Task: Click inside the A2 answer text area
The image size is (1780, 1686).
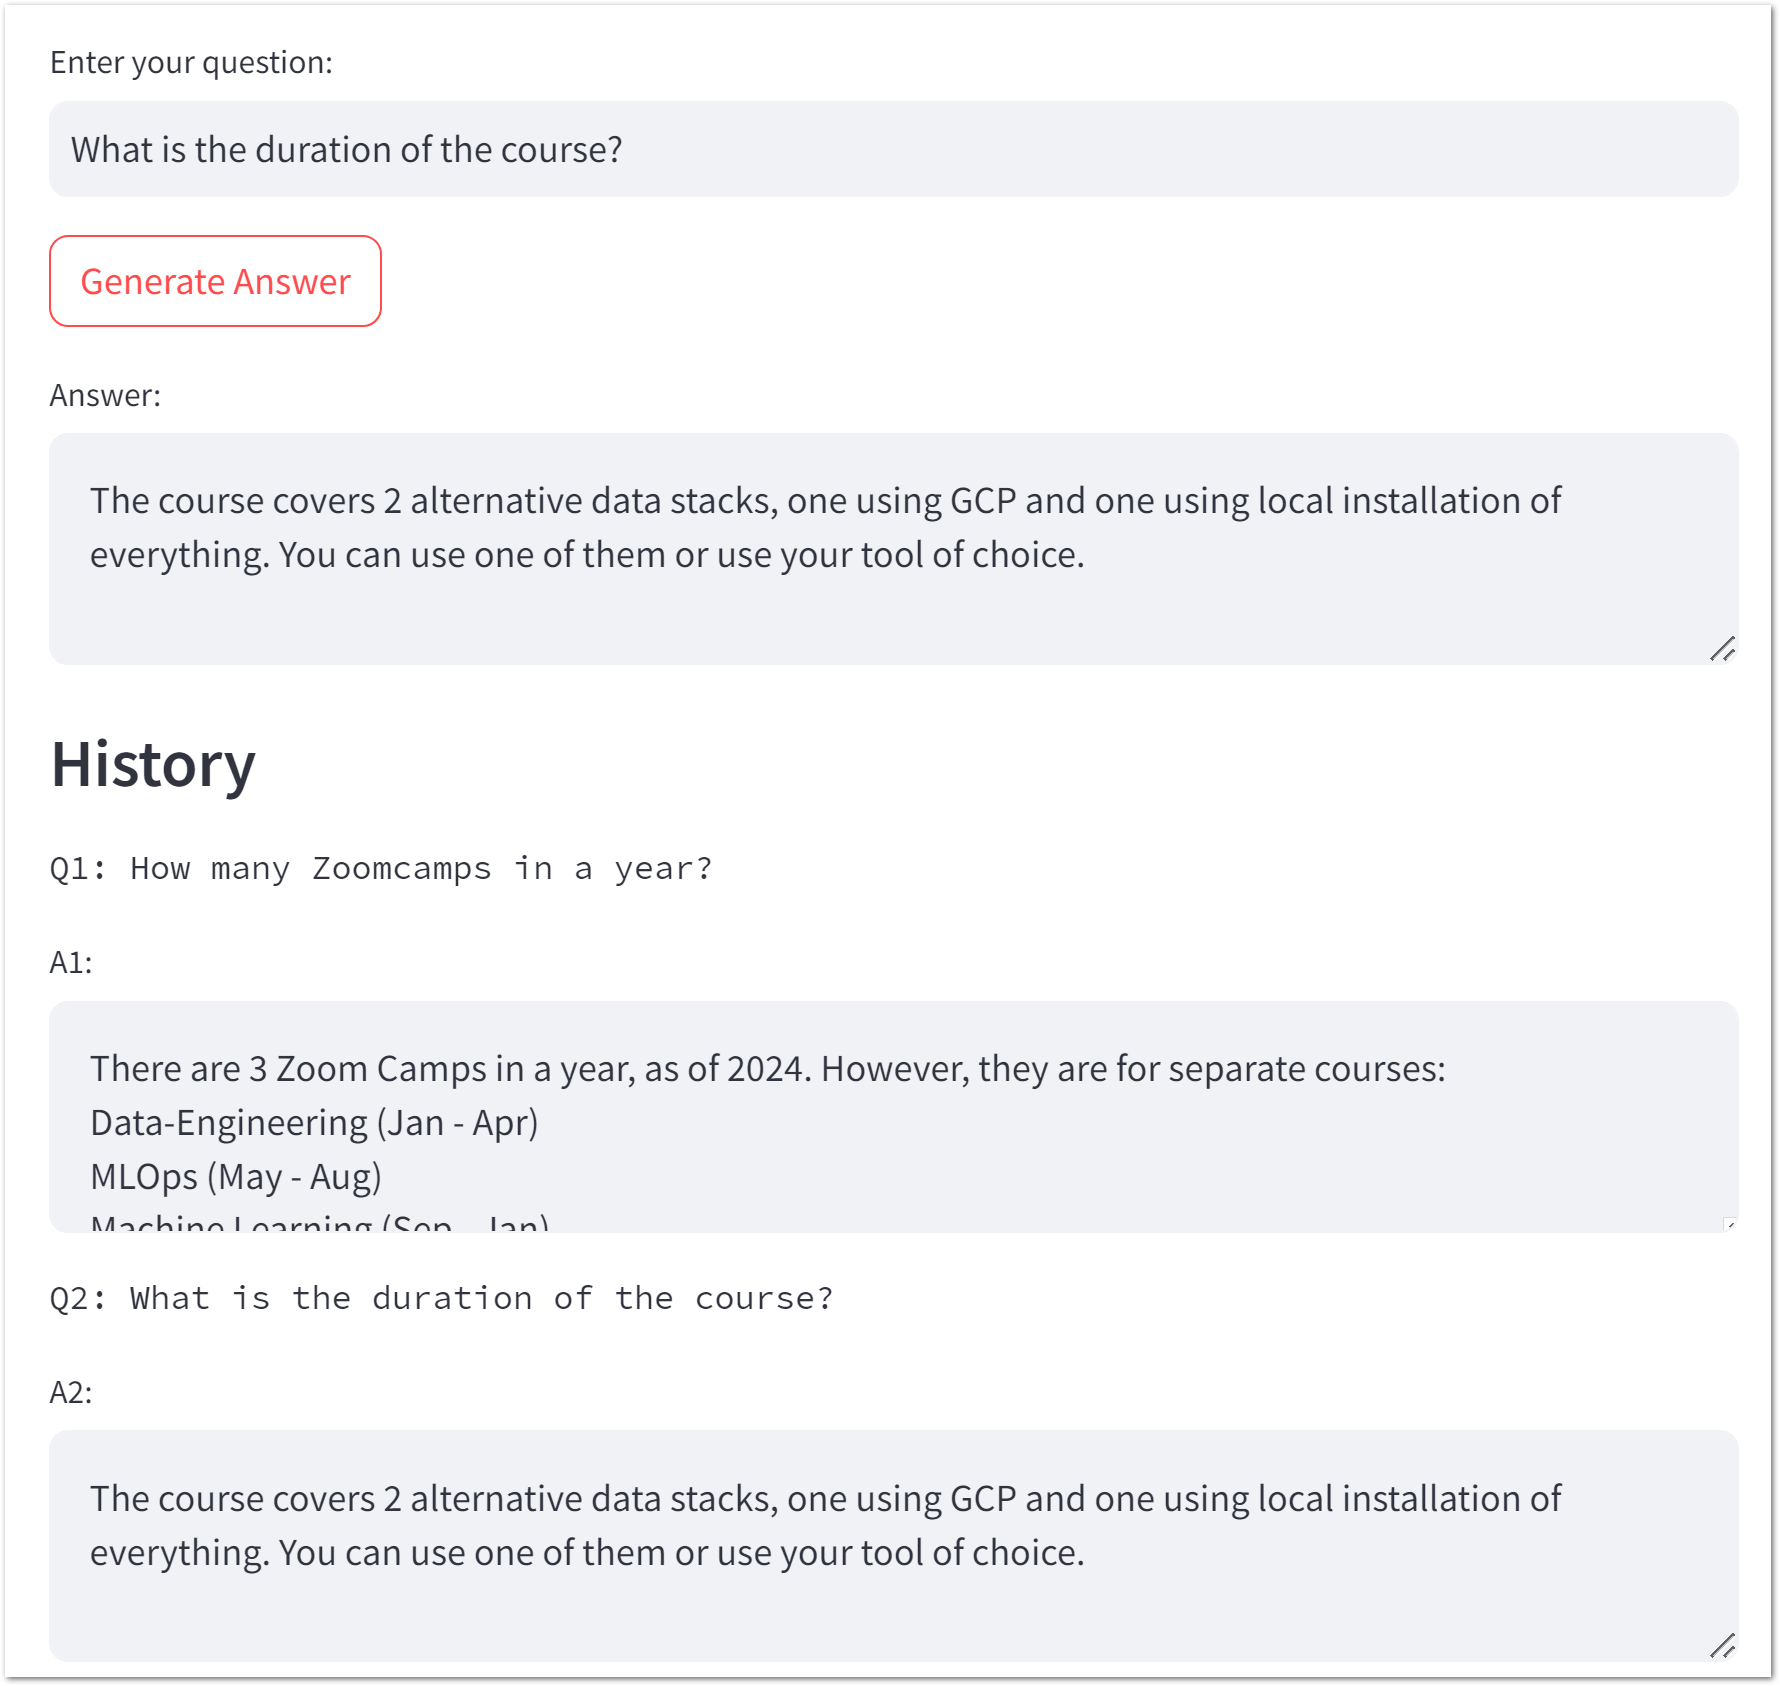Action: pos(893,1545)
